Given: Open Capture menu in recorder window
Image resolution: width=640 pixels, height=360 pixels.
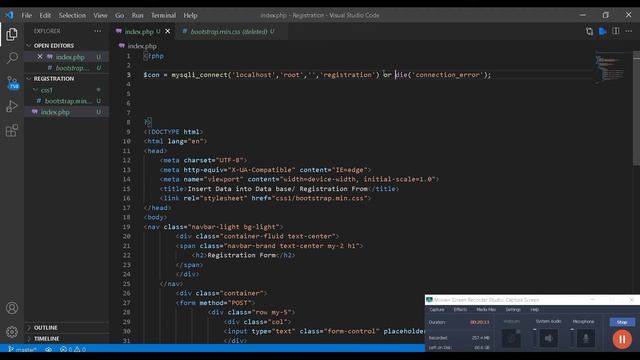Looking at the screenshot, I should (437, 309).
